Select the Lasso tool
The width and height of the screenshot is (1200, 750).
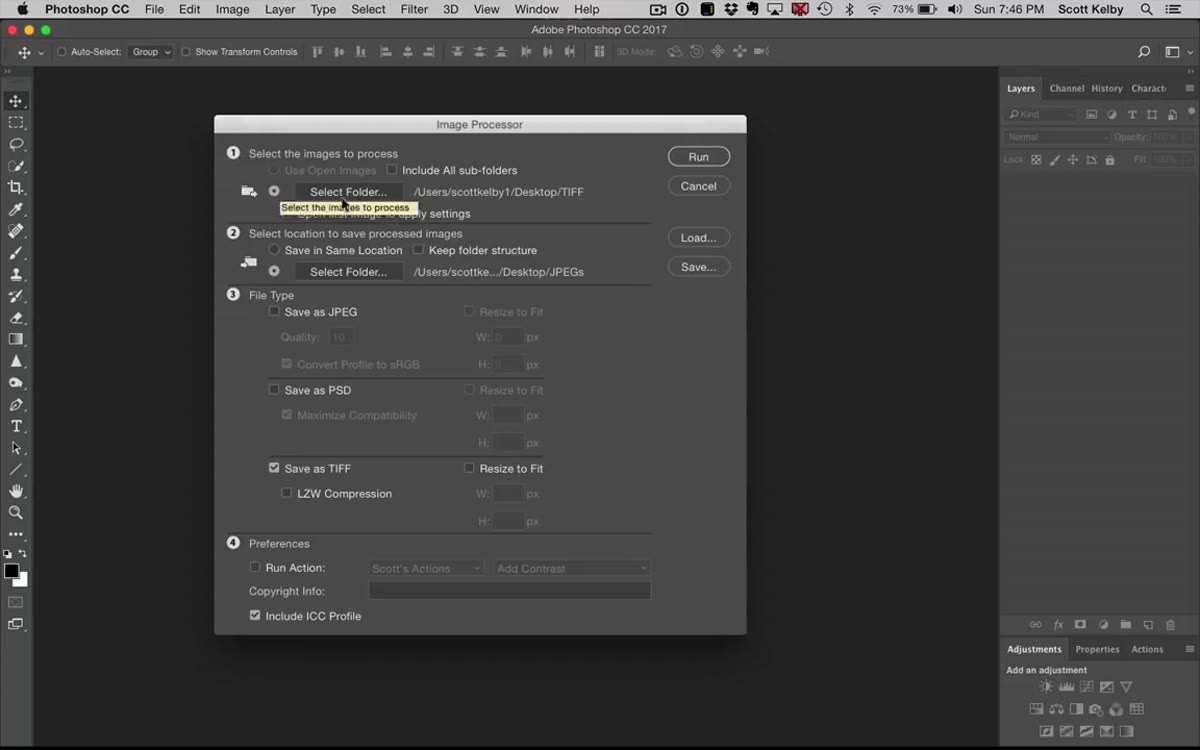click(16, 144)
